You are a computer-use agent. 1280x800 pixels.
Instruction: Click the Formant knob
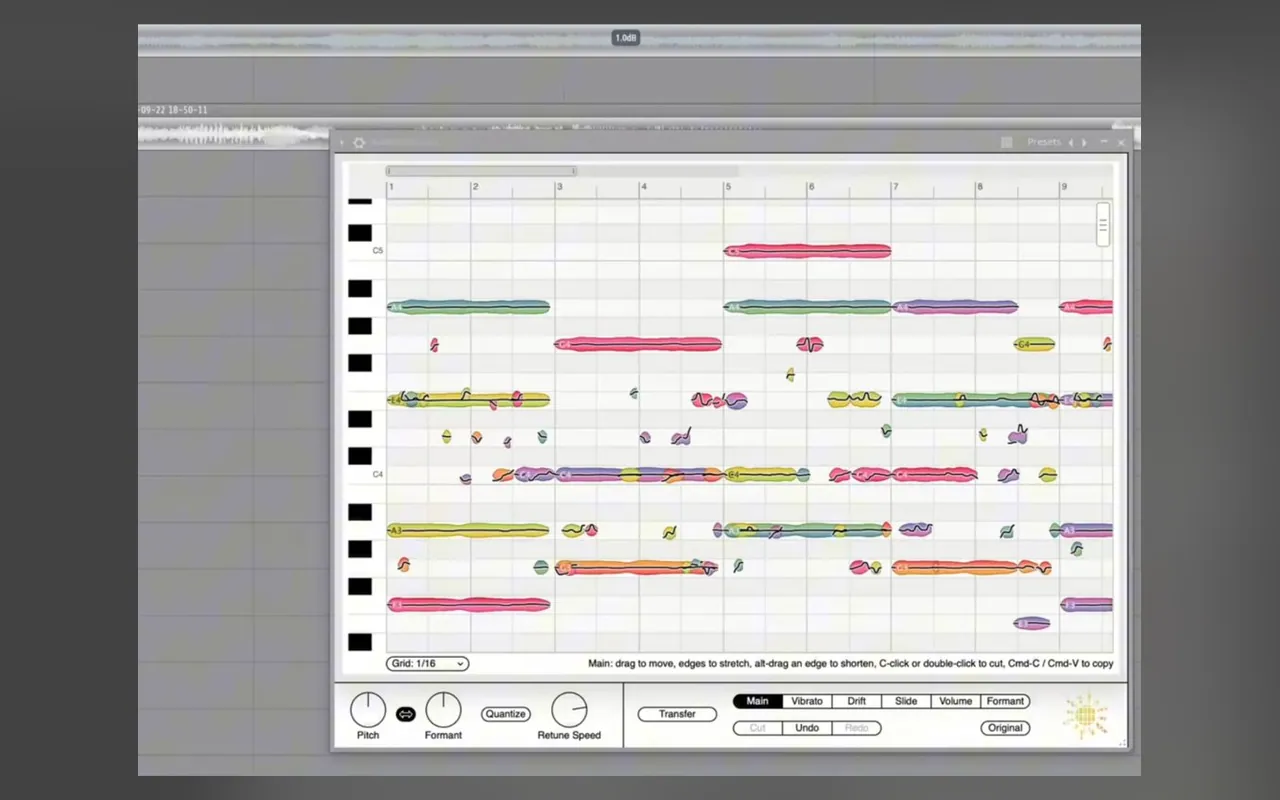(443, 710)
